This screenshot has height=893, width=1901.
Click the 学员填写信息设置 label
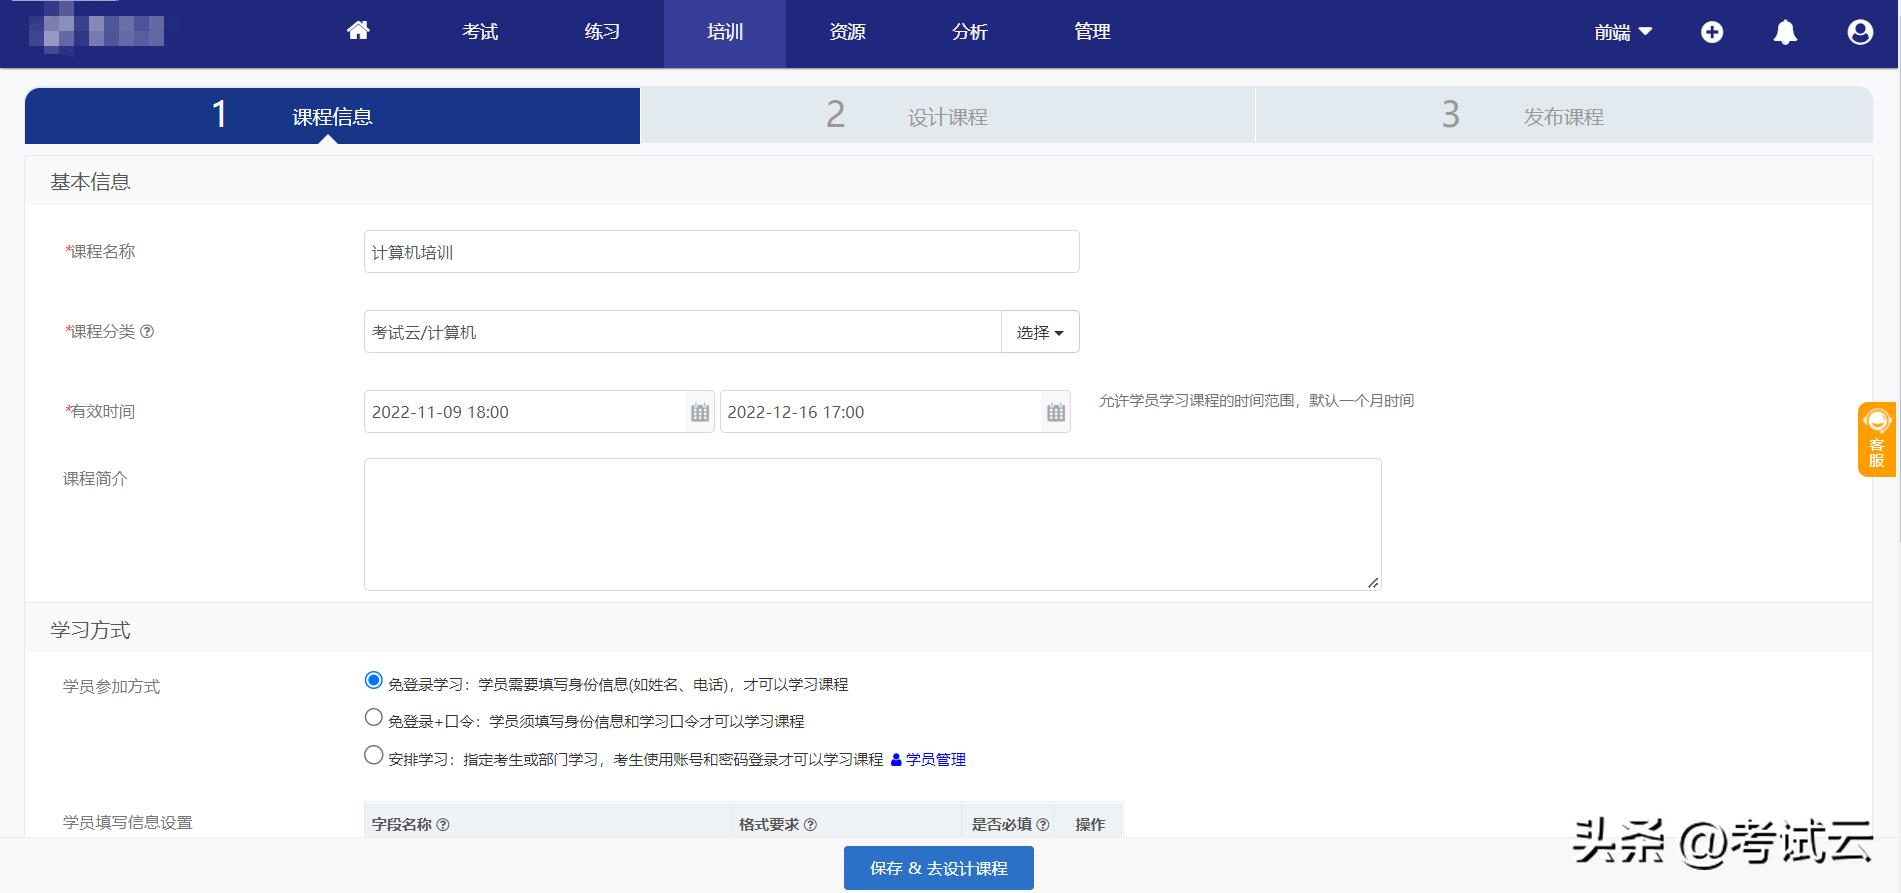[x=128, y=822]
